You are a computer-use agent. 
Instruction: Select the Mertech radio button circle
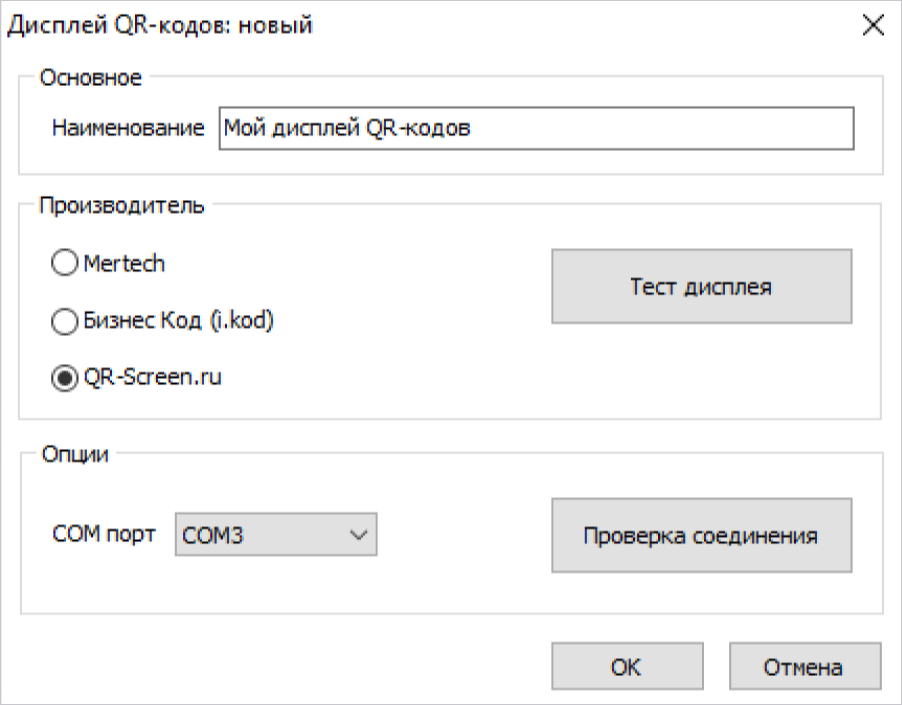(64, 263)
